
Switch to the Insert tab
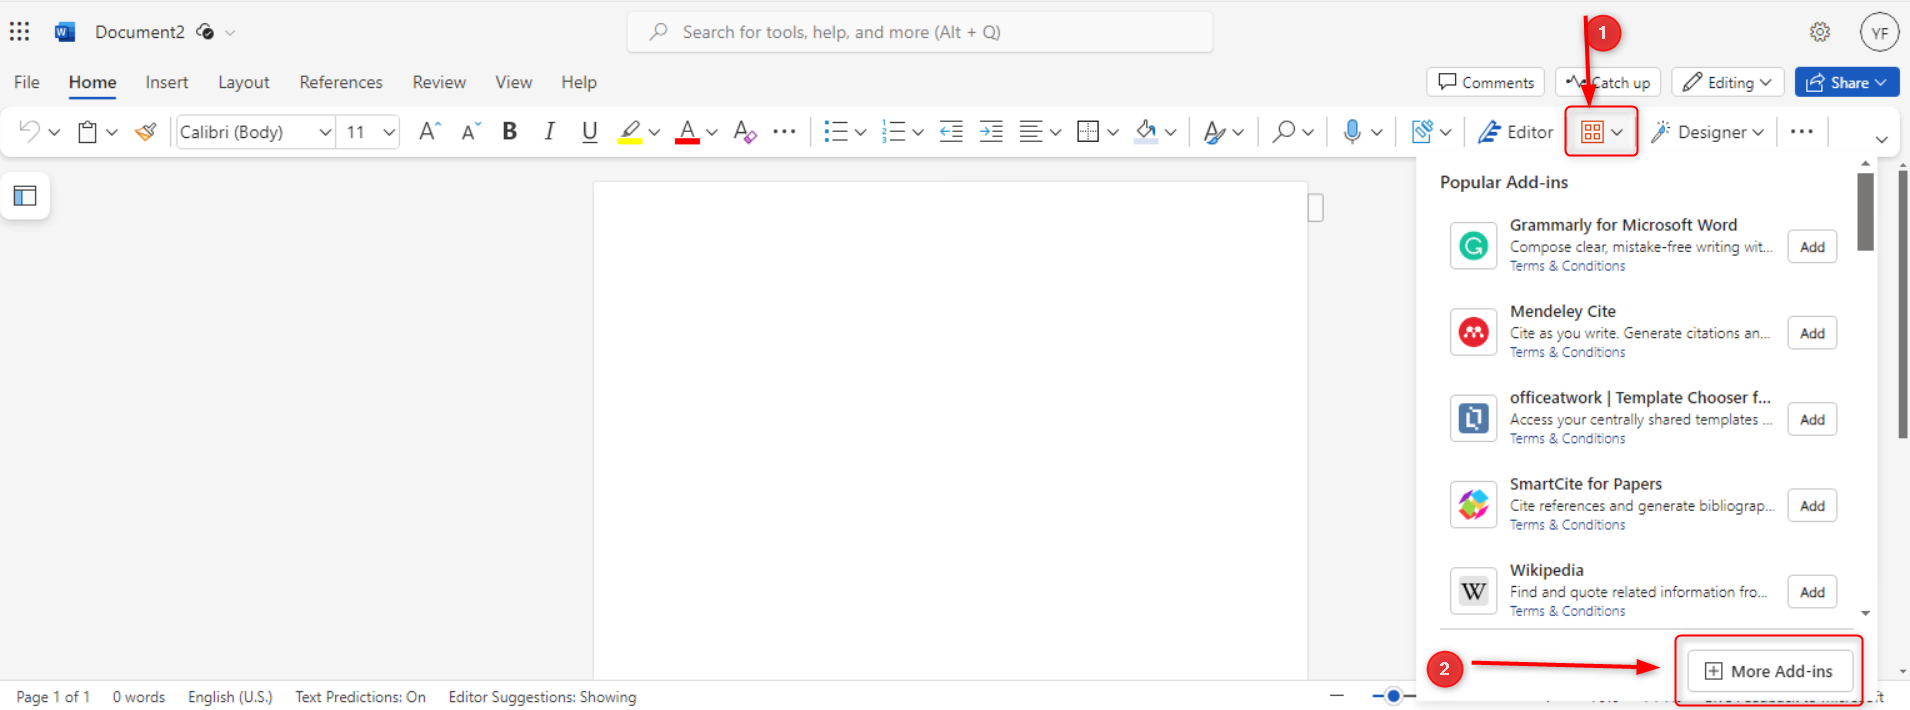166,82
